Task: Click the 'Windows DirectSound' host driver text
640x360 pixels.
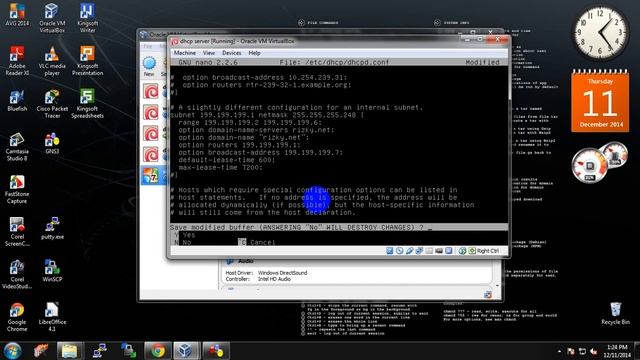Action: click(282, 273)
